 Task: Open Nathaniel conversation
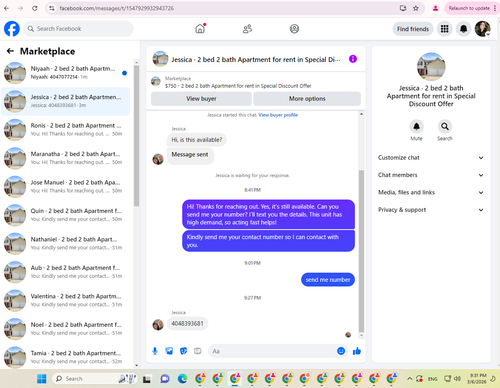pos(66,243)
